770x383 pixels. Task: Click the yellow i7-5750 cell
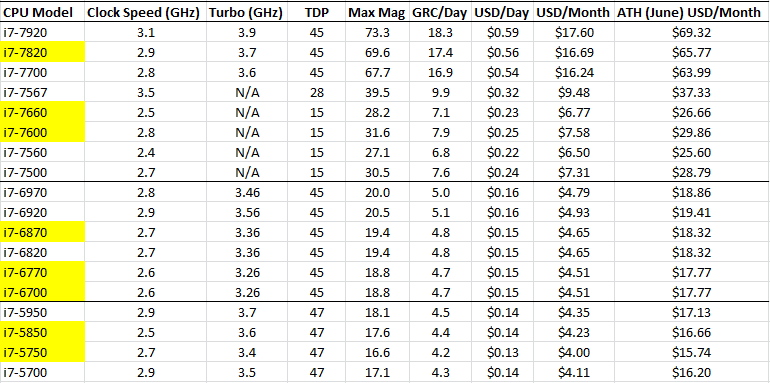pos(43,352)
